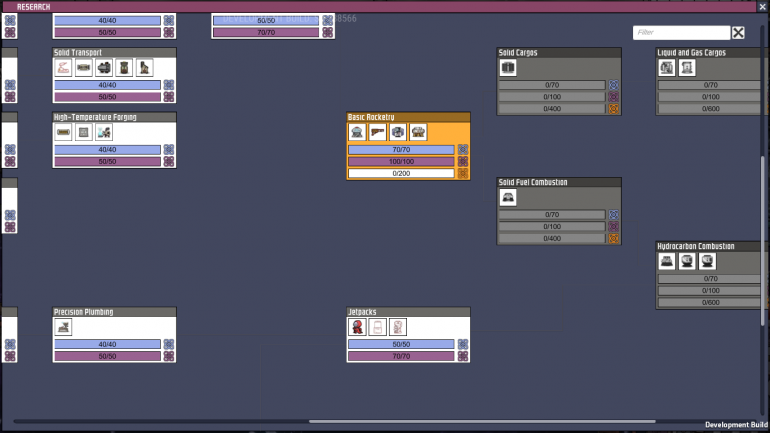
Task: Click the vertical scrollbar on the right
Action: pyautogui.click(x=763, y=240)
